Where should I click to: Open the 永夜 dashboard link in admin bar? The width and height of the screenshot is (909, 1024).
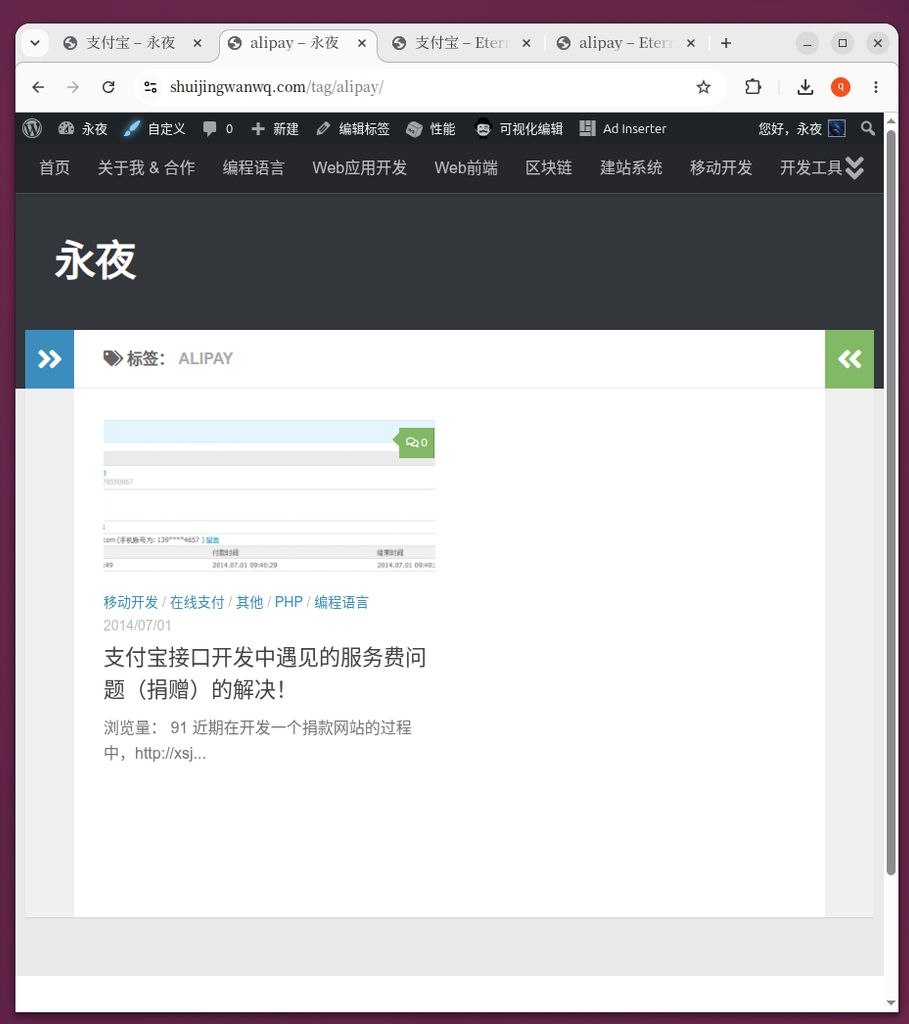tap(83, 129)
